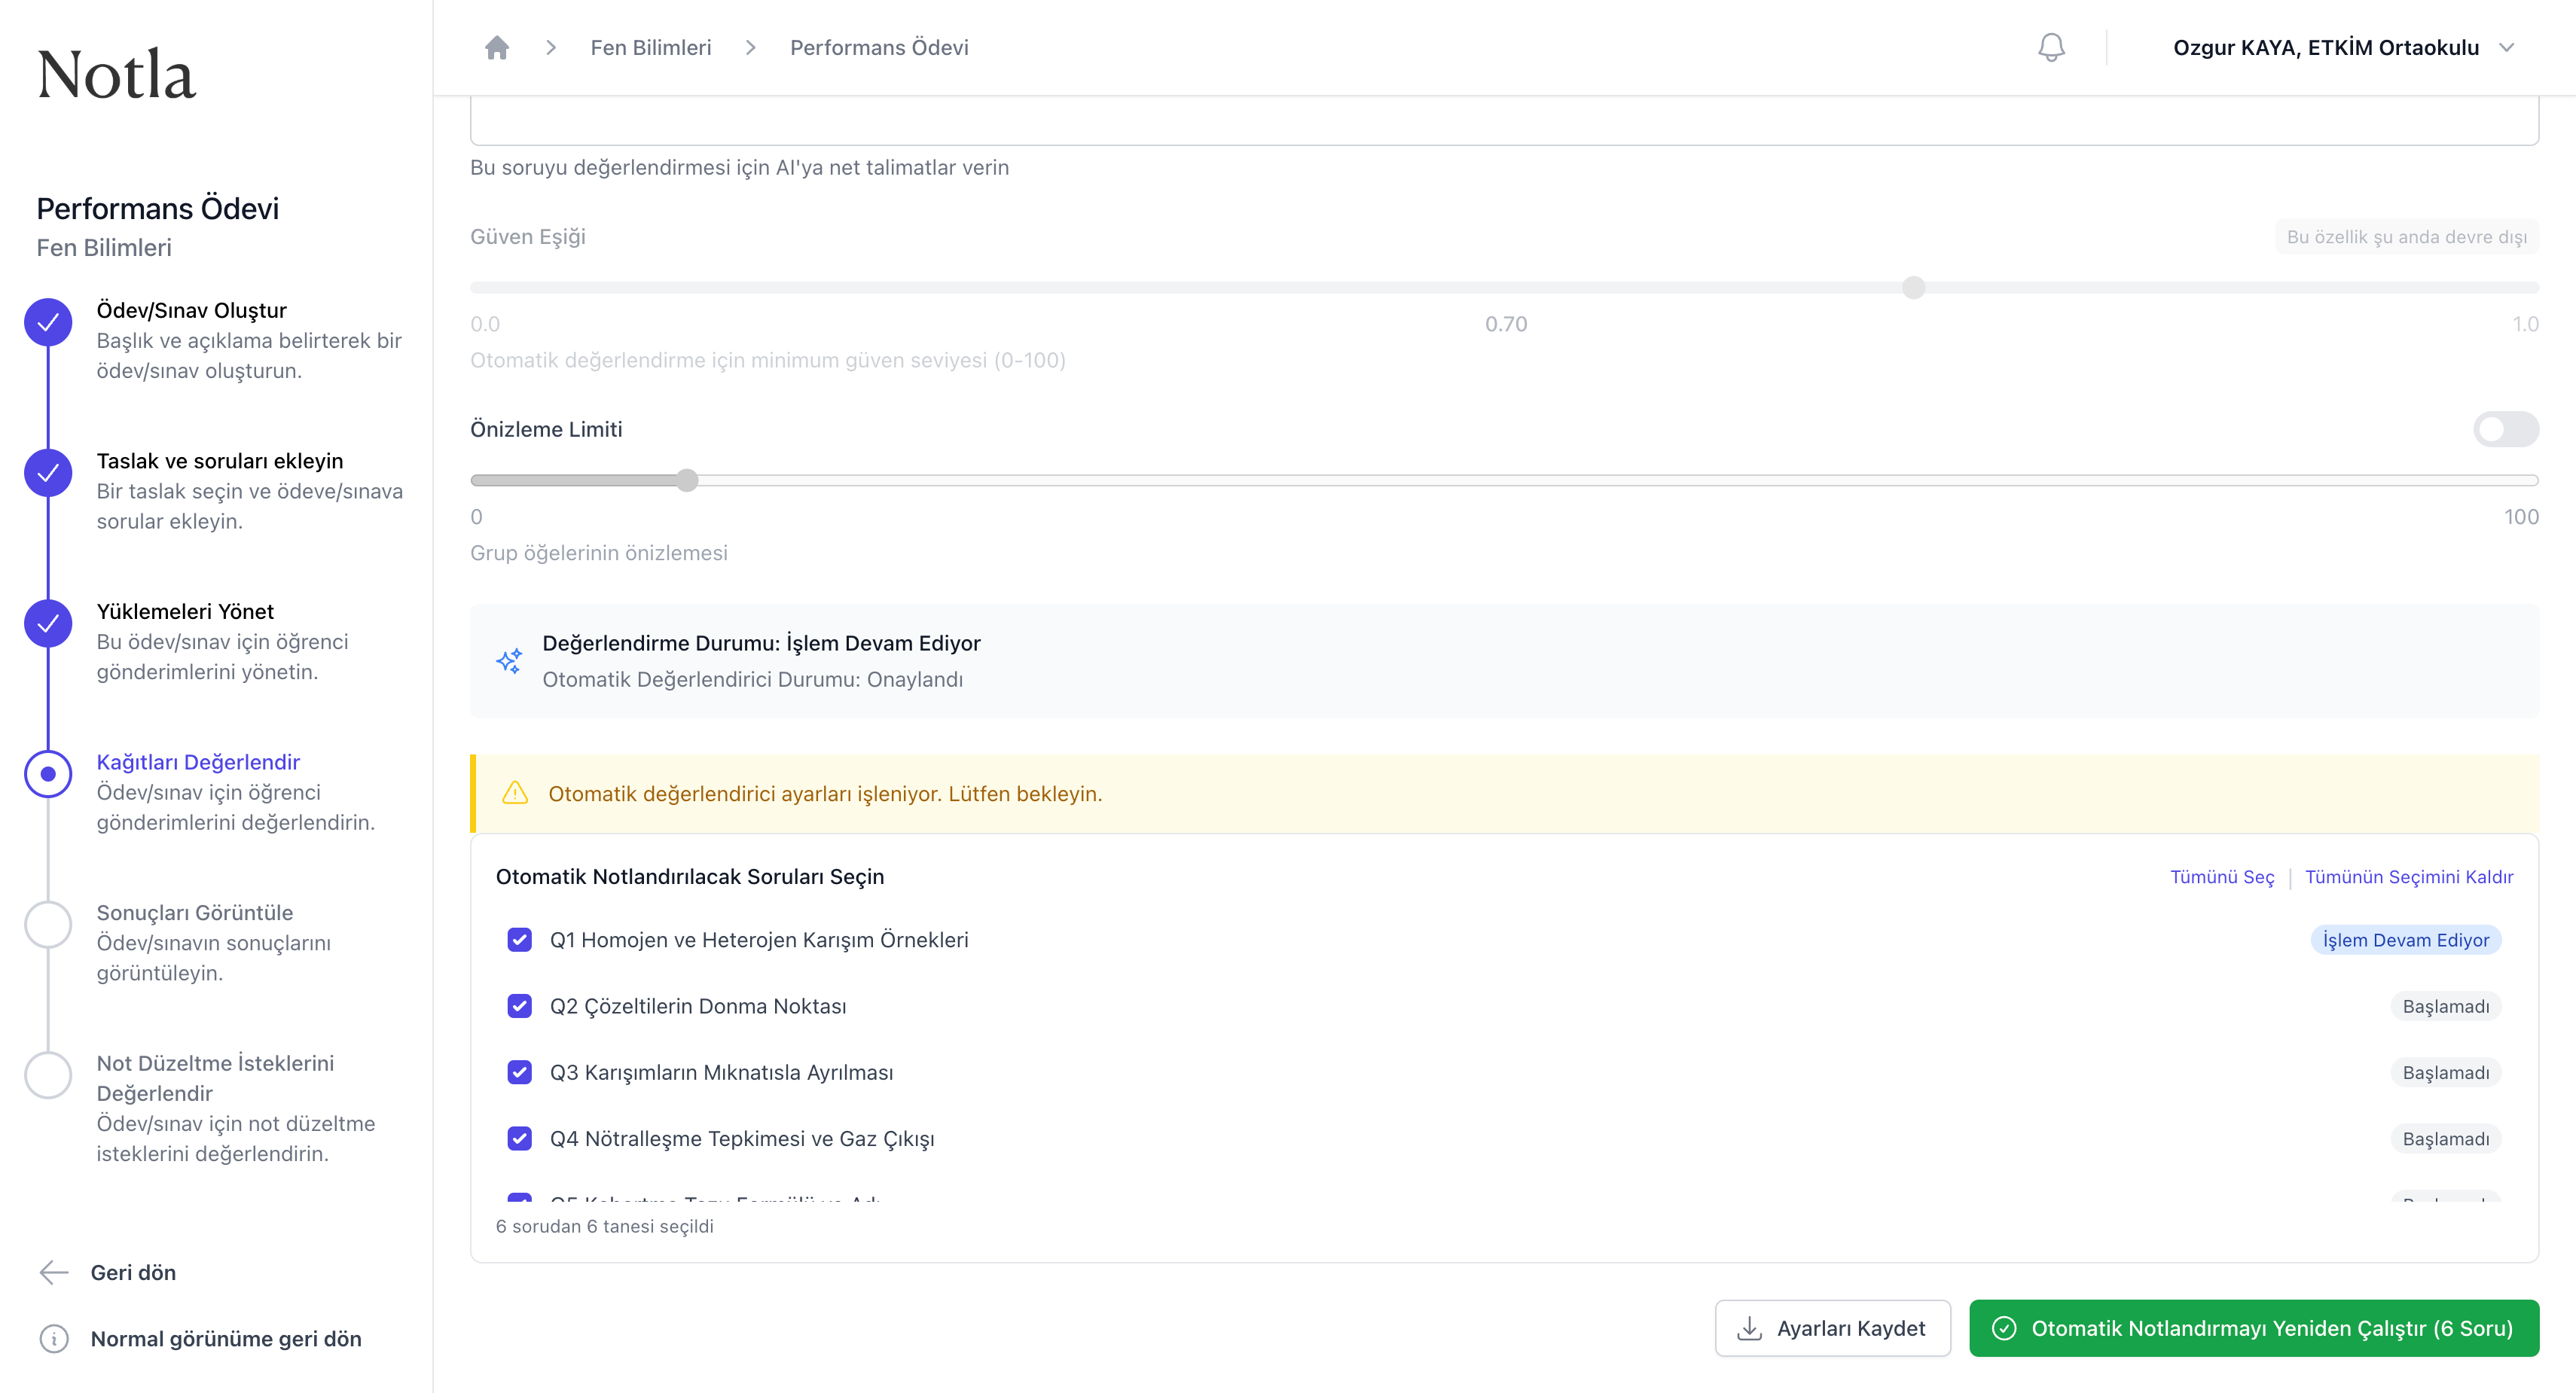
Task: Click the info icon beside Normal görünüme
Action: 54,1339
